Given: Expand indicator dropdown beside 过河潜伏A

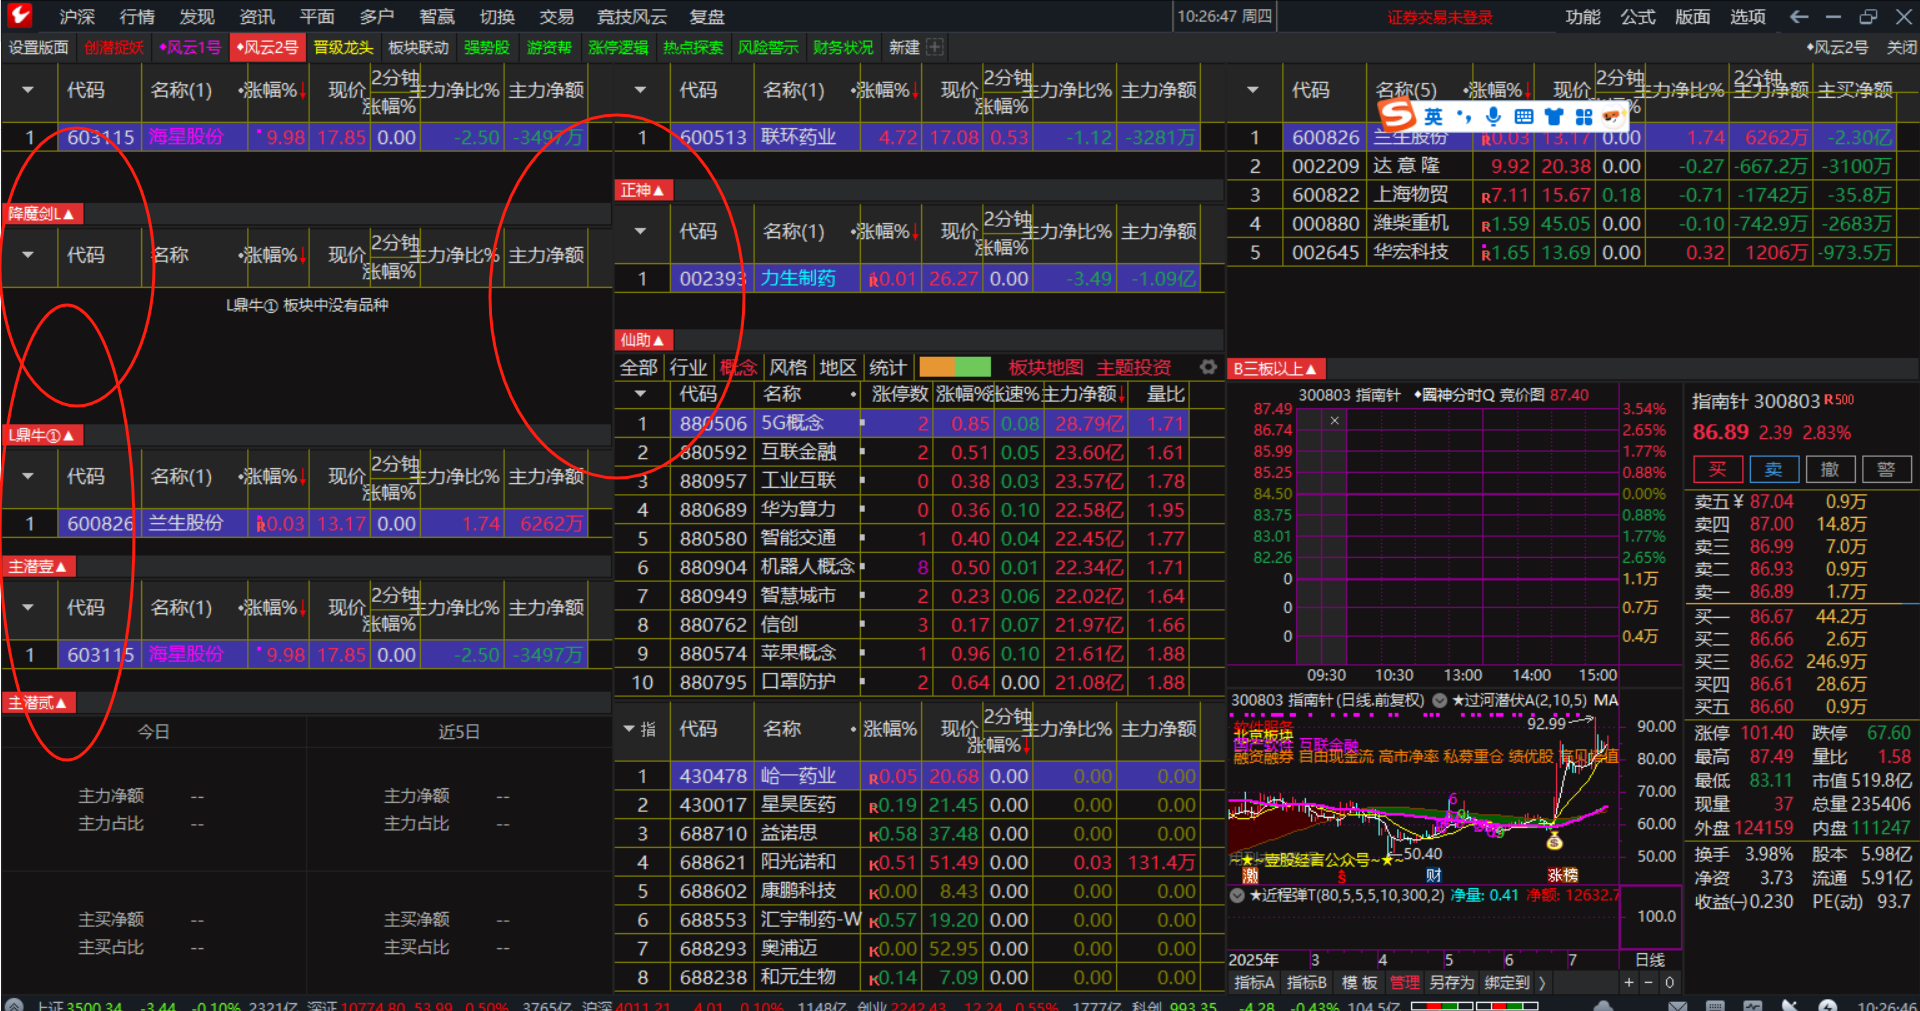Looking at the screenshot, I should point(1440,700).
